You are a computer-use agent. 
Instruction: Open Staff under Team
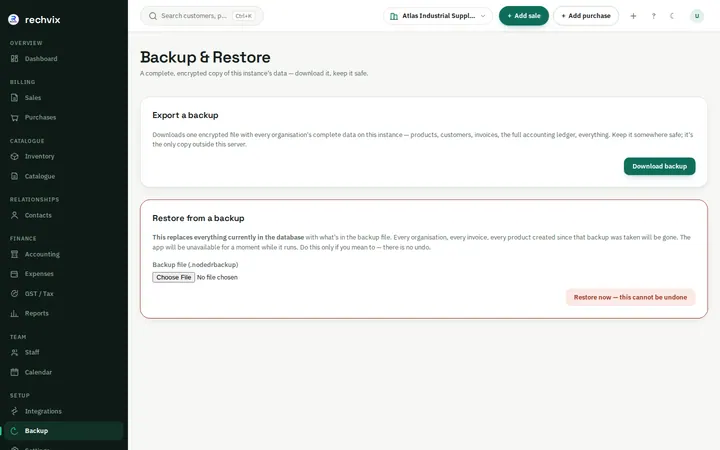pos(64,353)
